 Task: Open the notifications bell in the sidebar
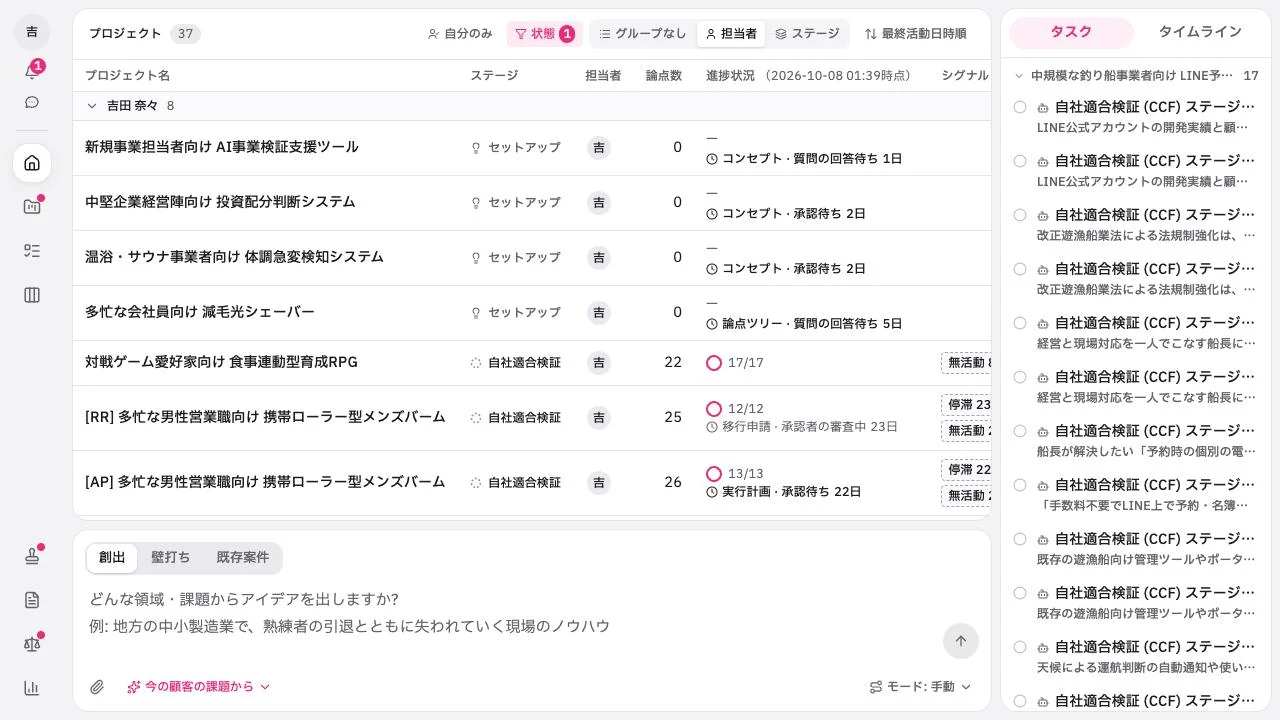pyautogui.click(x=32, y=71)
